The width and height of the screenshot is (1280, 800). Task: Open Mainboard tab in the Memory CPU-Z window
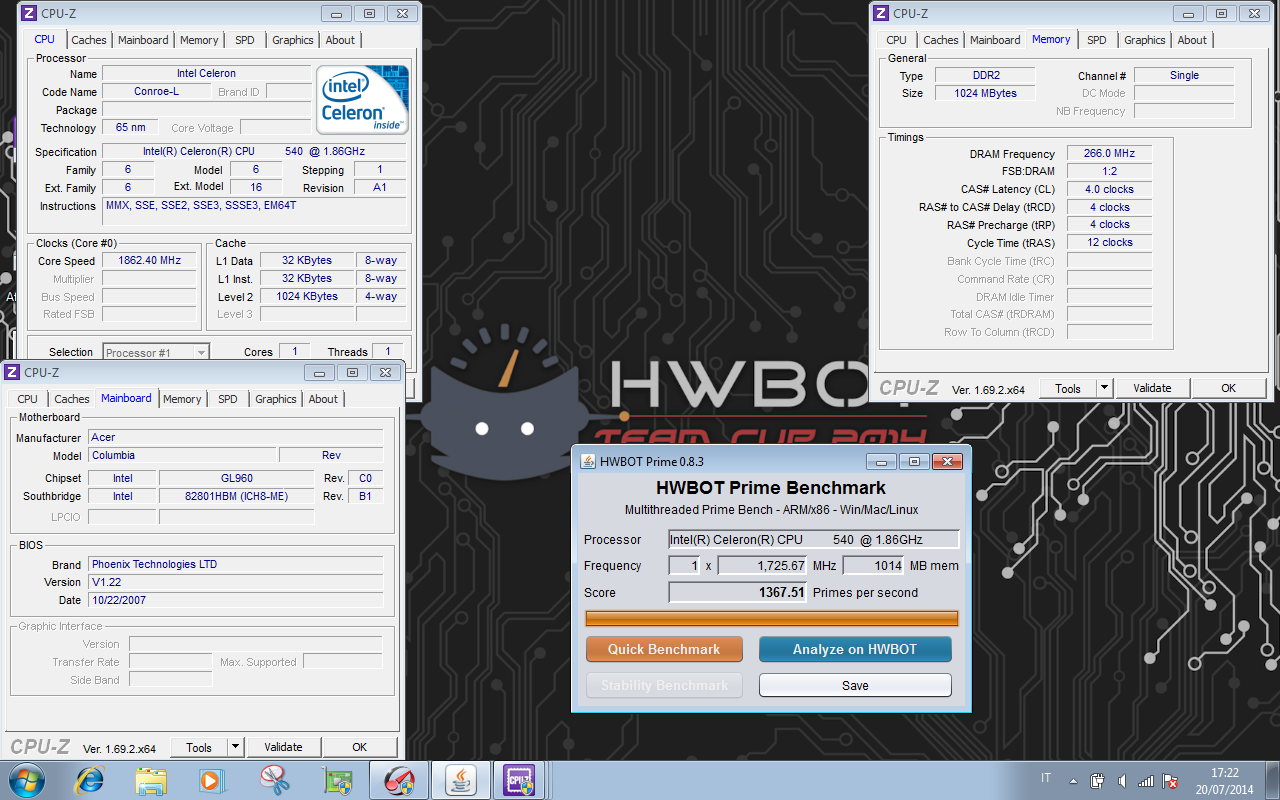pyautogui.click(x=995, y=40)
